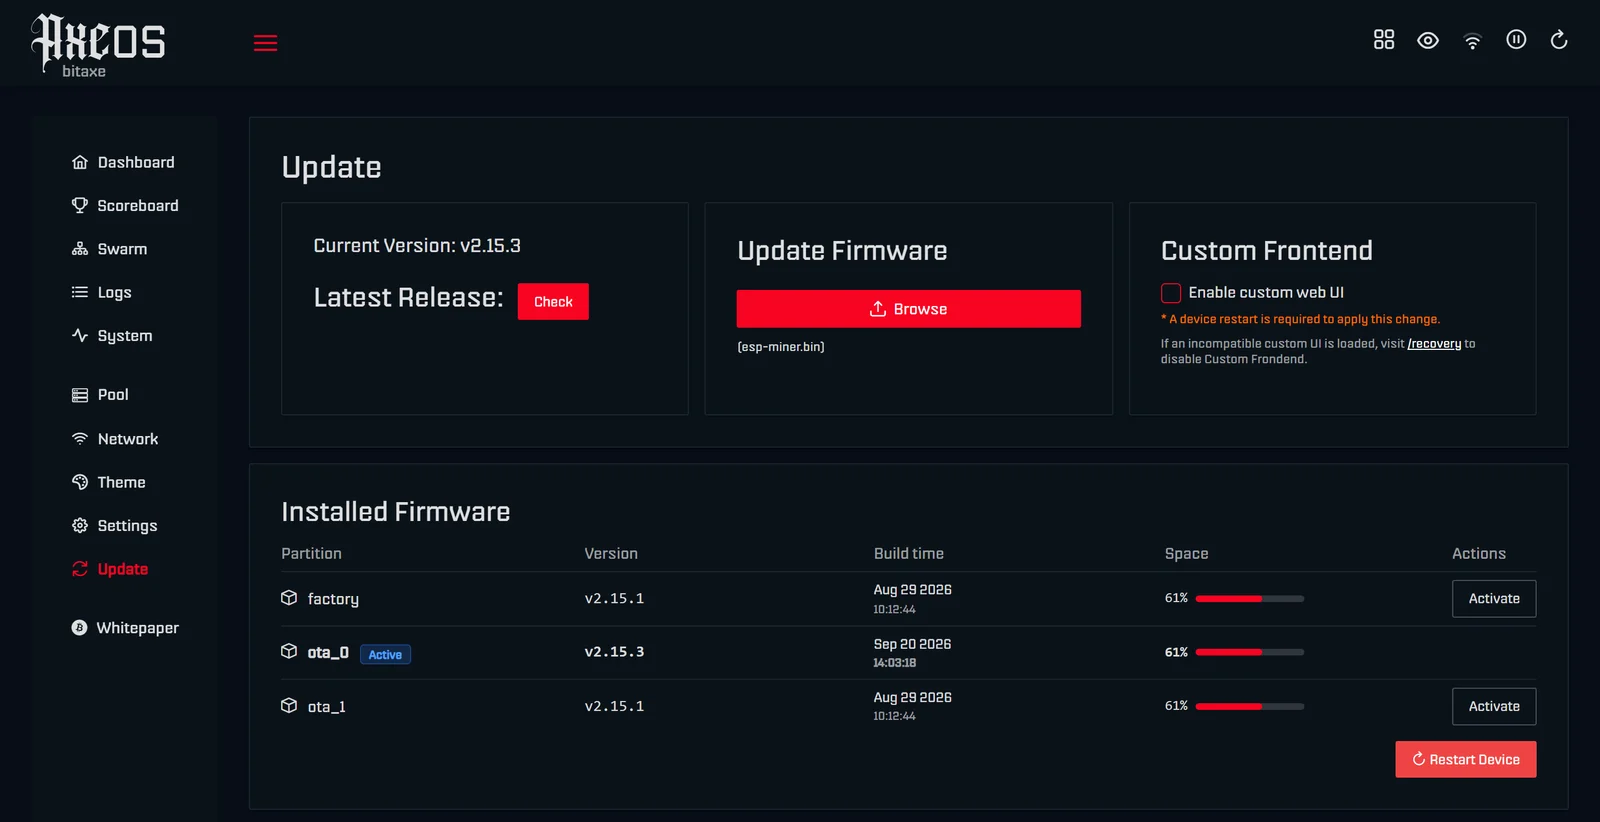Go to Settings in sidebar
The image size is (1600, 822).
(x=115, y=526)
